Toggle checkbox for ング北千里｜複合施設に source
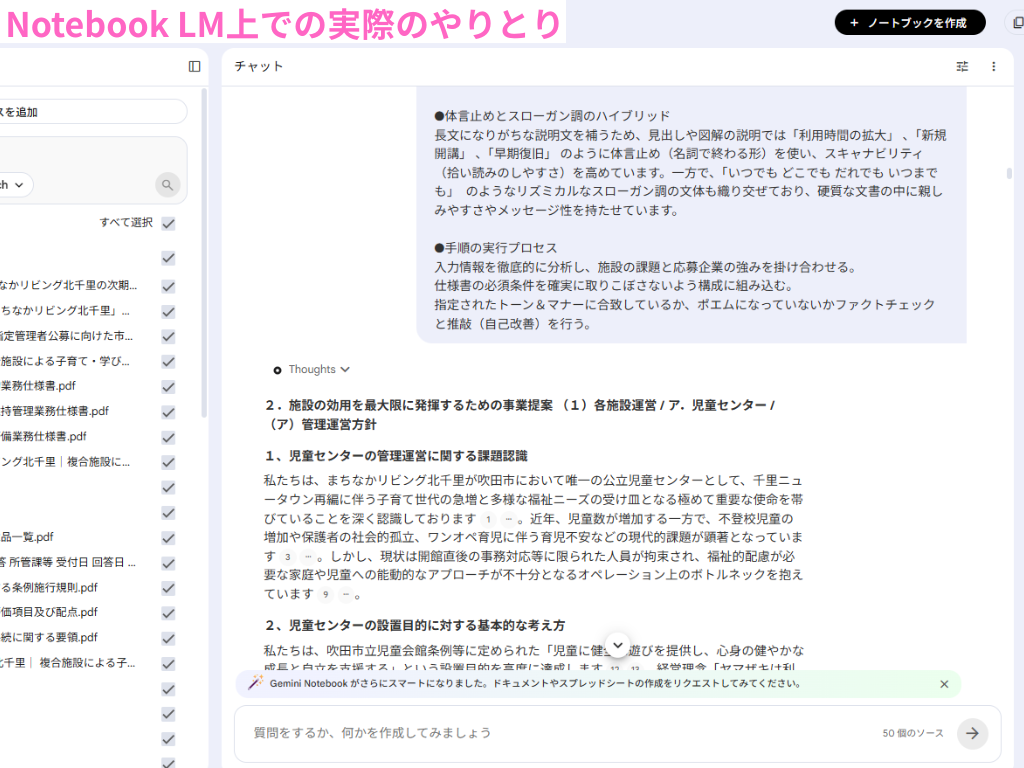 [168, 462]
